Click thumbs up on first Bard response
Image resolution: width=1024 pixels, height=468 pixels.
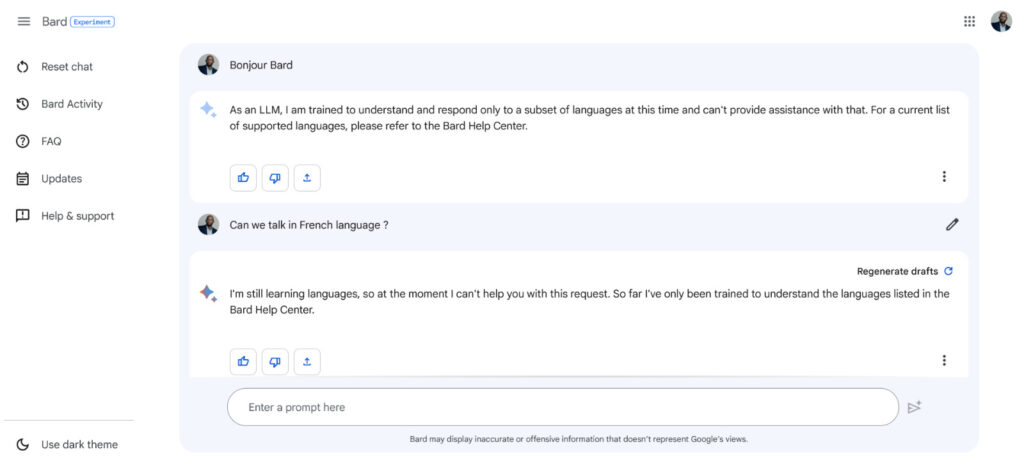click(243, 178)
